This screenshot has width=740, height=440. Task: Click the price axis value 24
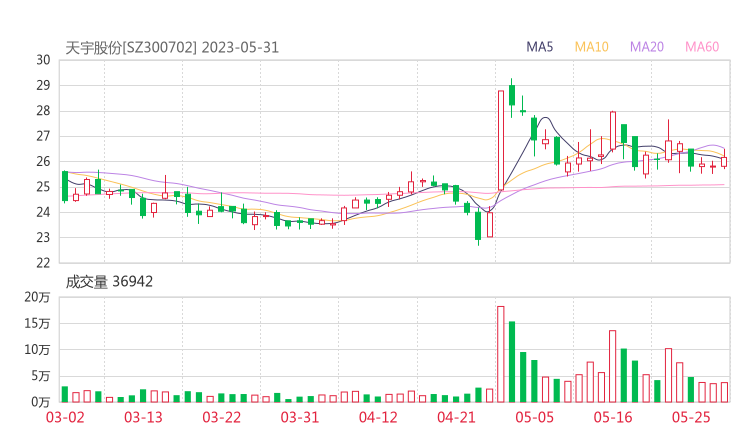pyautogui.click(x=43, y=212)
